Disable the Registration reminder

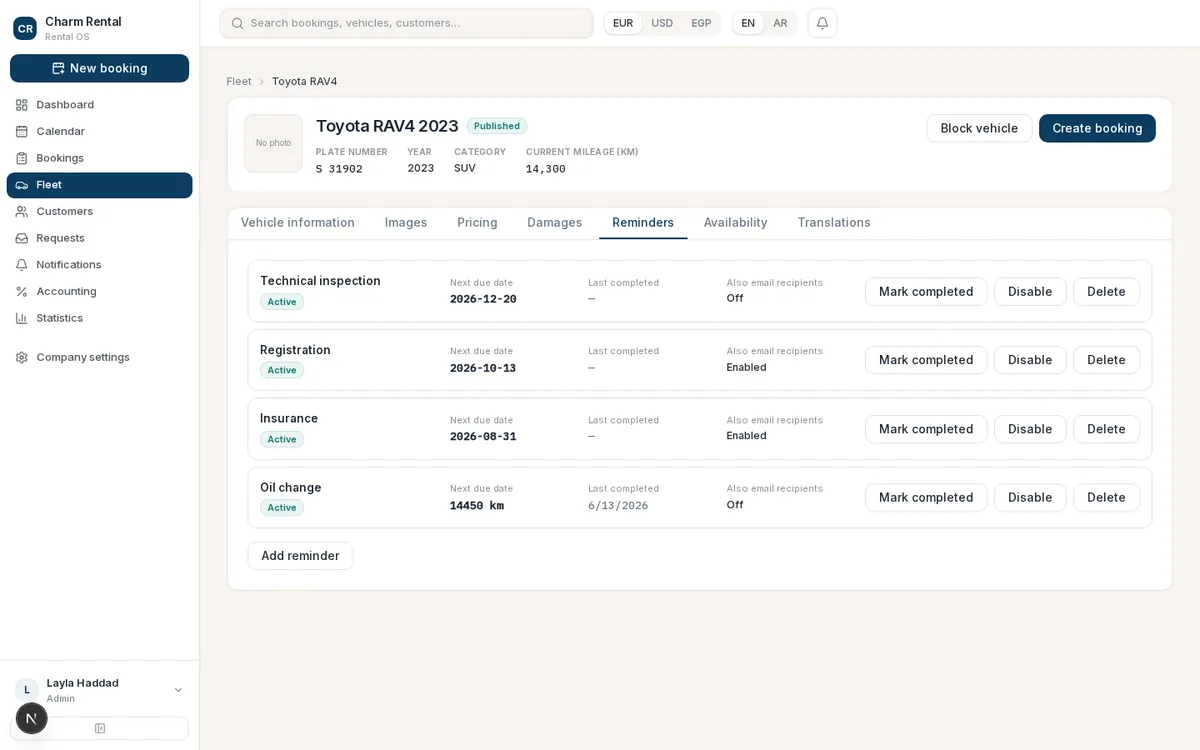point(1030,360)
